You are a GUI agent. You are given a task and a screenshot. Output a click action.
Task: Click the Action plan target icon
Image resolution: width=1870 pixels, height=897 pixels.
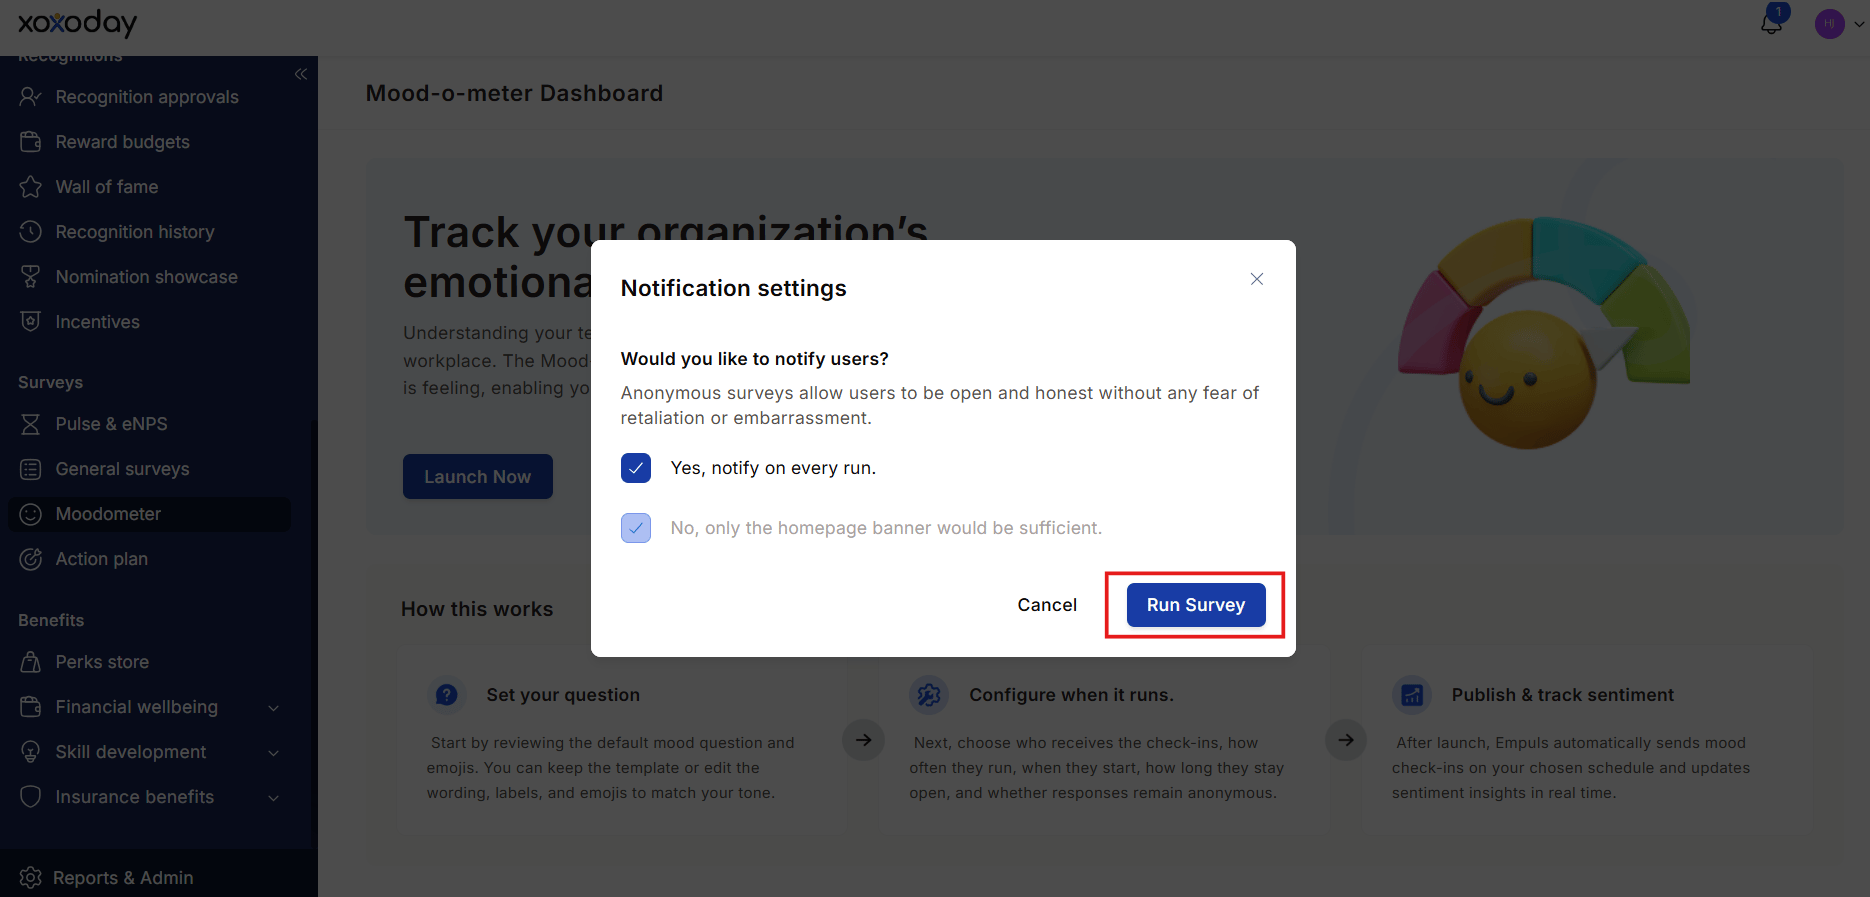(31, 559)
